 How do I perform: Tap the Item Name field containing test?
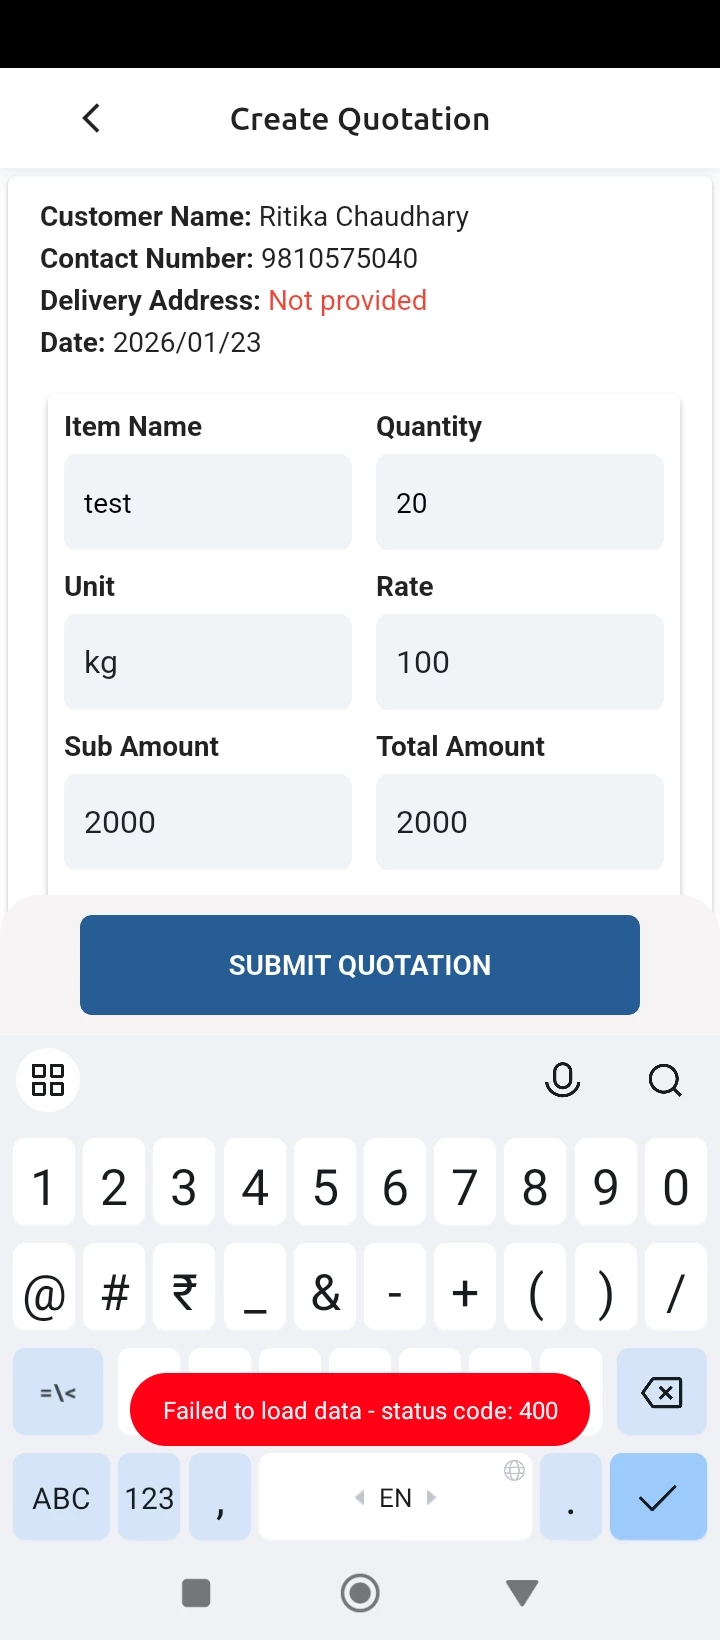[x=208, y=503]
